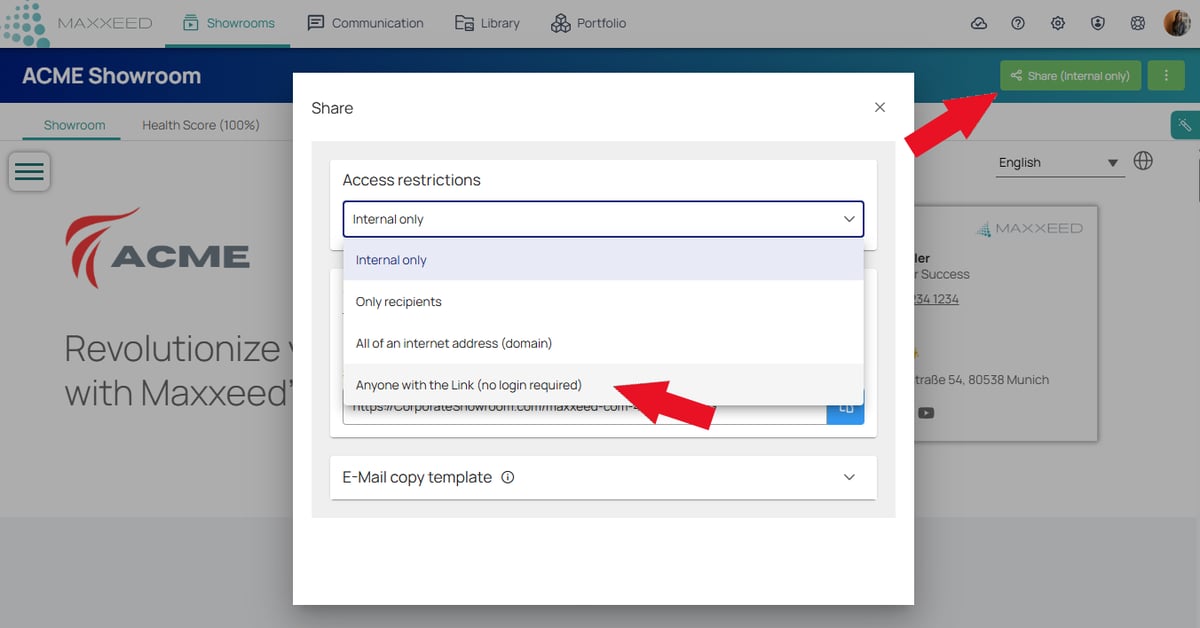The height and width of the screenshot is (628, 1200).
Task: Switch to Health Score (100%) tab
Action: tap(201, 125)
